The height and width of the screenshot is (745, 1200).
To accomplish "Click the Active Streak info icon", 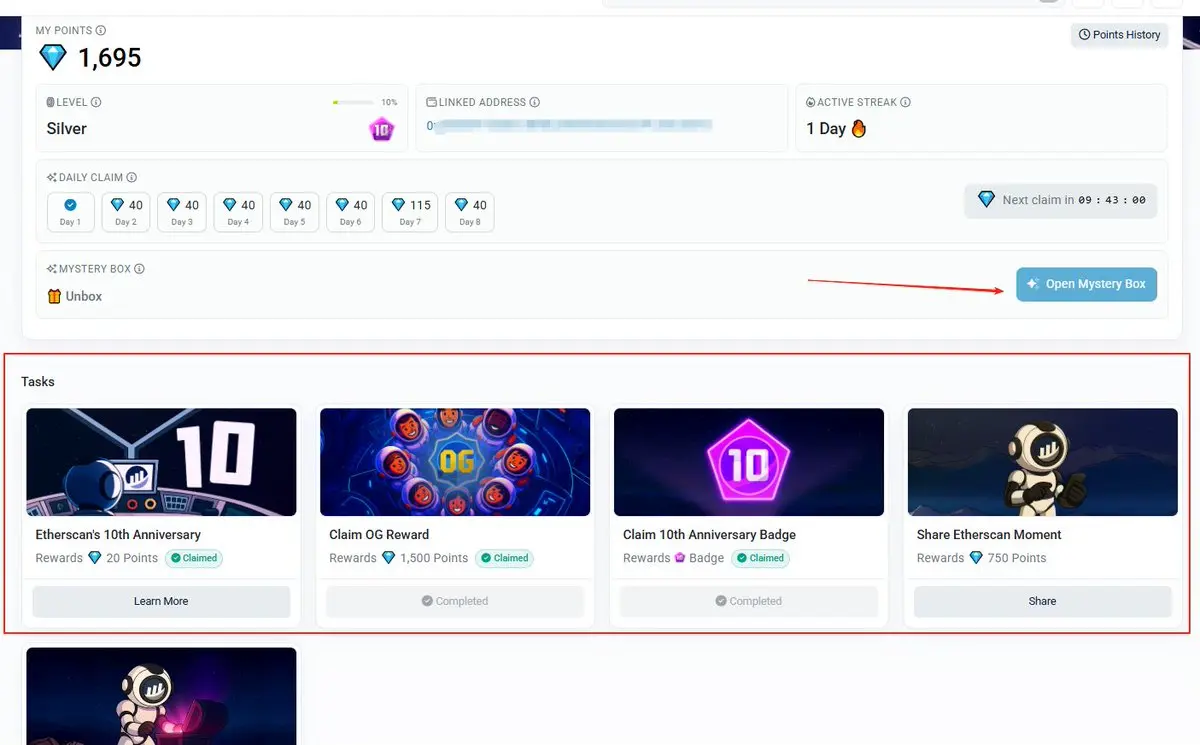I will [x=905, y=102].
